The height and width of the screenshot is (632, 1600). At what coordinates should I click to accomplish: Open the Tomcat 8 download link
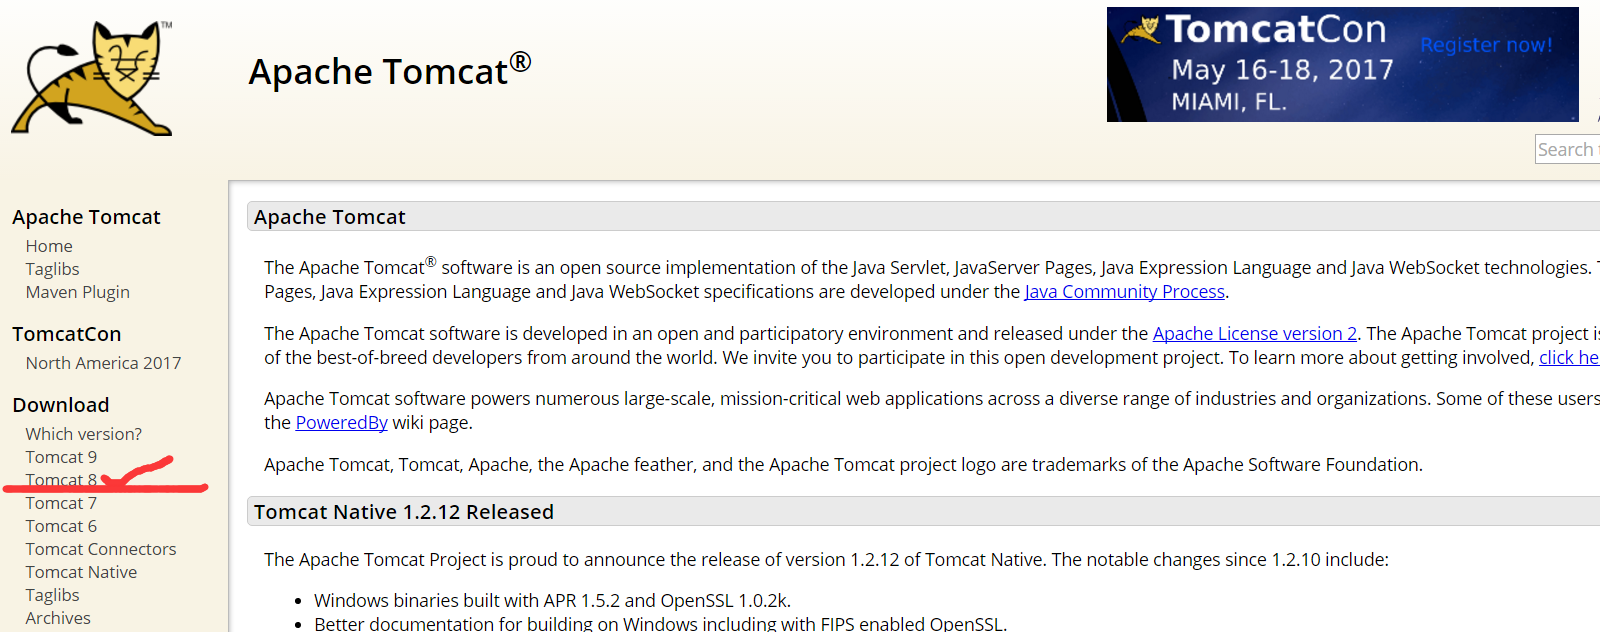click(x=61, y=480)
